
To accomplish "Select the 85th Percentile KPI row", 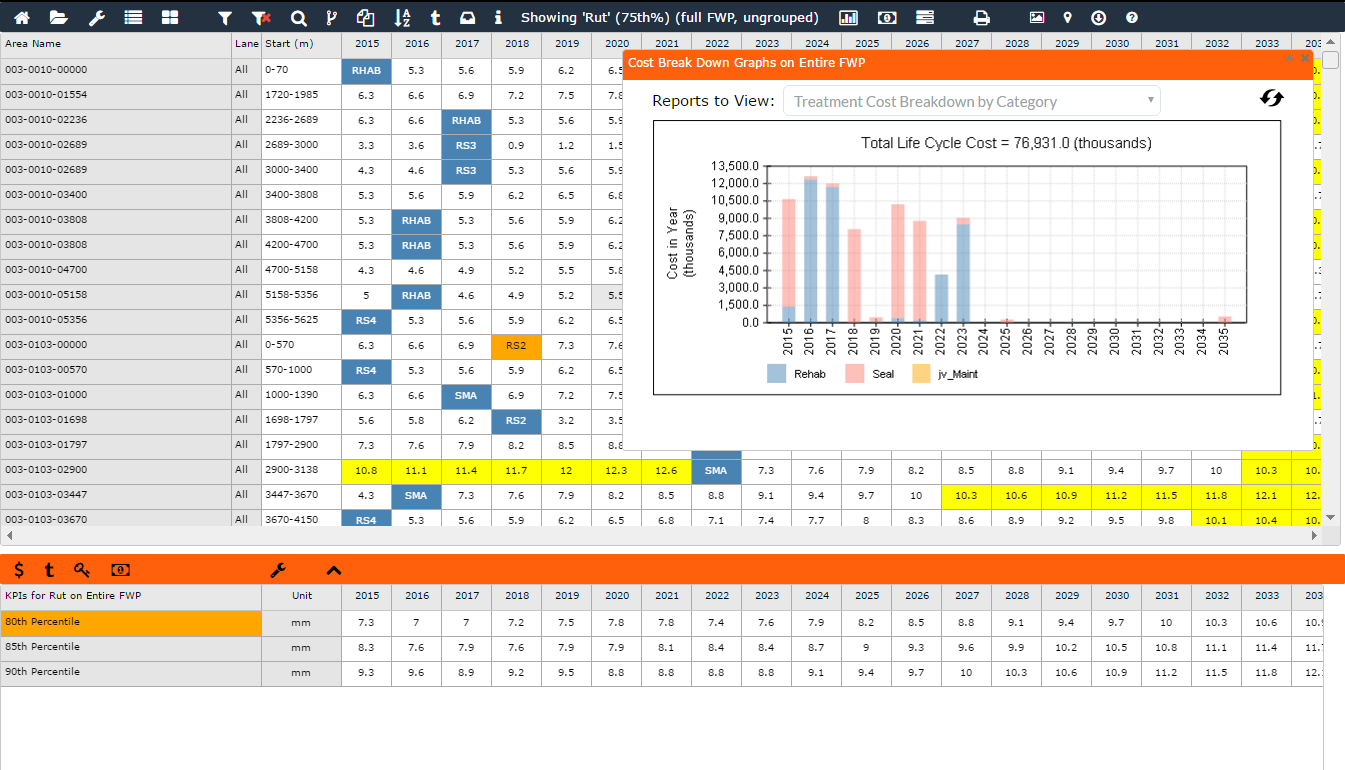I will point(131,648).
